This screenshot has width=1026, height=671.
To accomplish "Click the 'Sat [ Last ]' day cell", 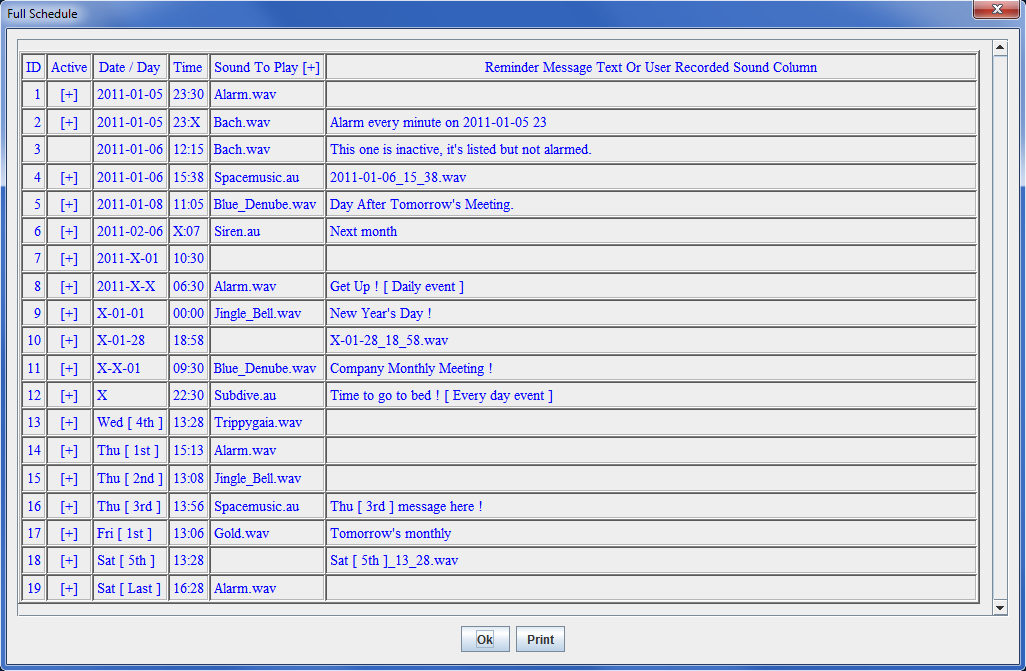I will (x=128, y=589).
